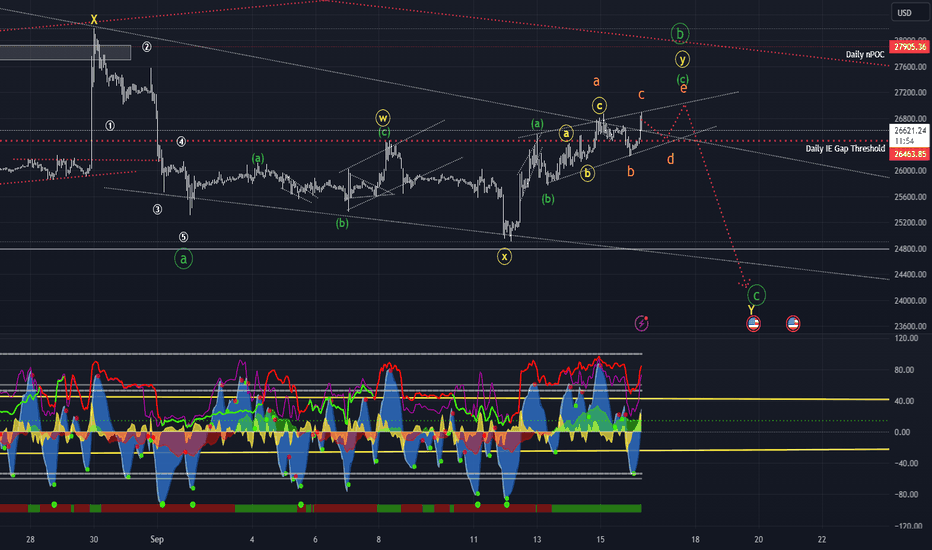Image resolution: width=932 pixels, height=550 pixels.
Task: Click the 11:54 bar countdown timer
Action: click(x=905, y=141)
